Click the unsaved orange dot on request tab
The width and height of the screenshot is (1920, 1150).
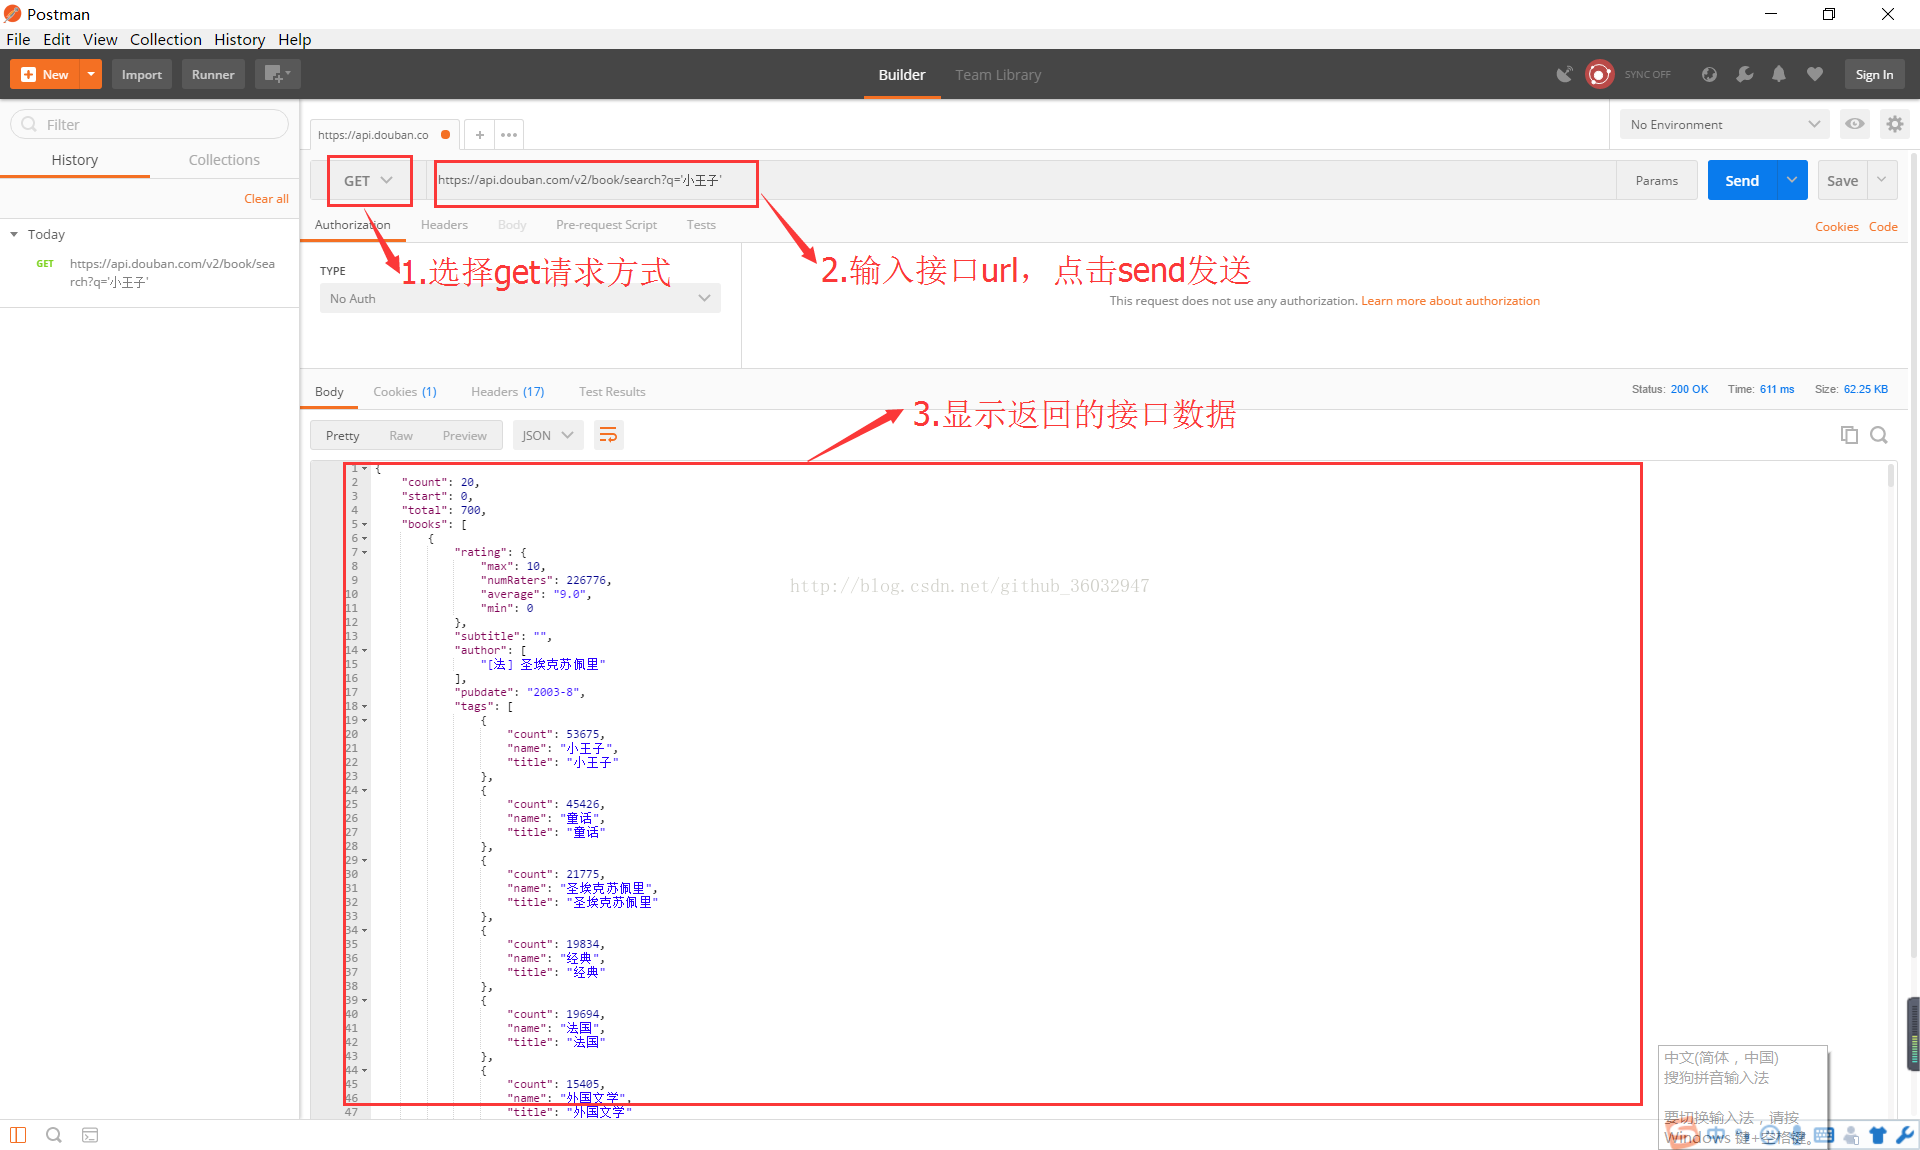[446, 135]
